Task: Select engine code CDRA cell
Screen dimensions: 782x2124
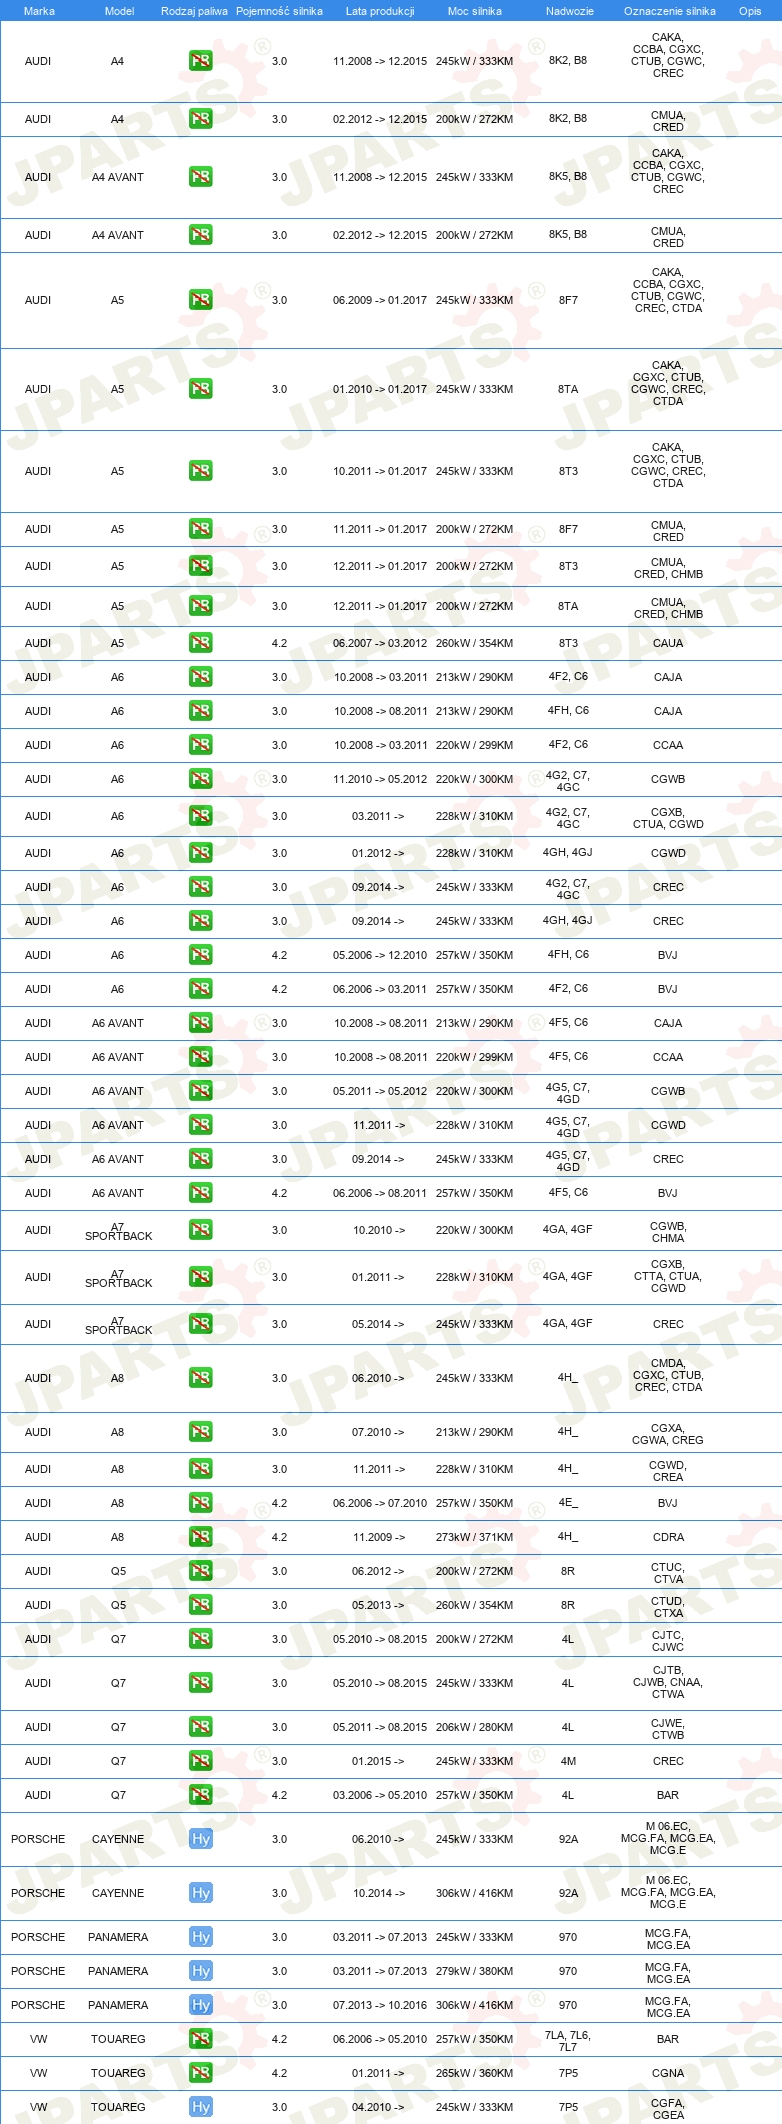Action: pyautogui.click(x=668, y=1537)
